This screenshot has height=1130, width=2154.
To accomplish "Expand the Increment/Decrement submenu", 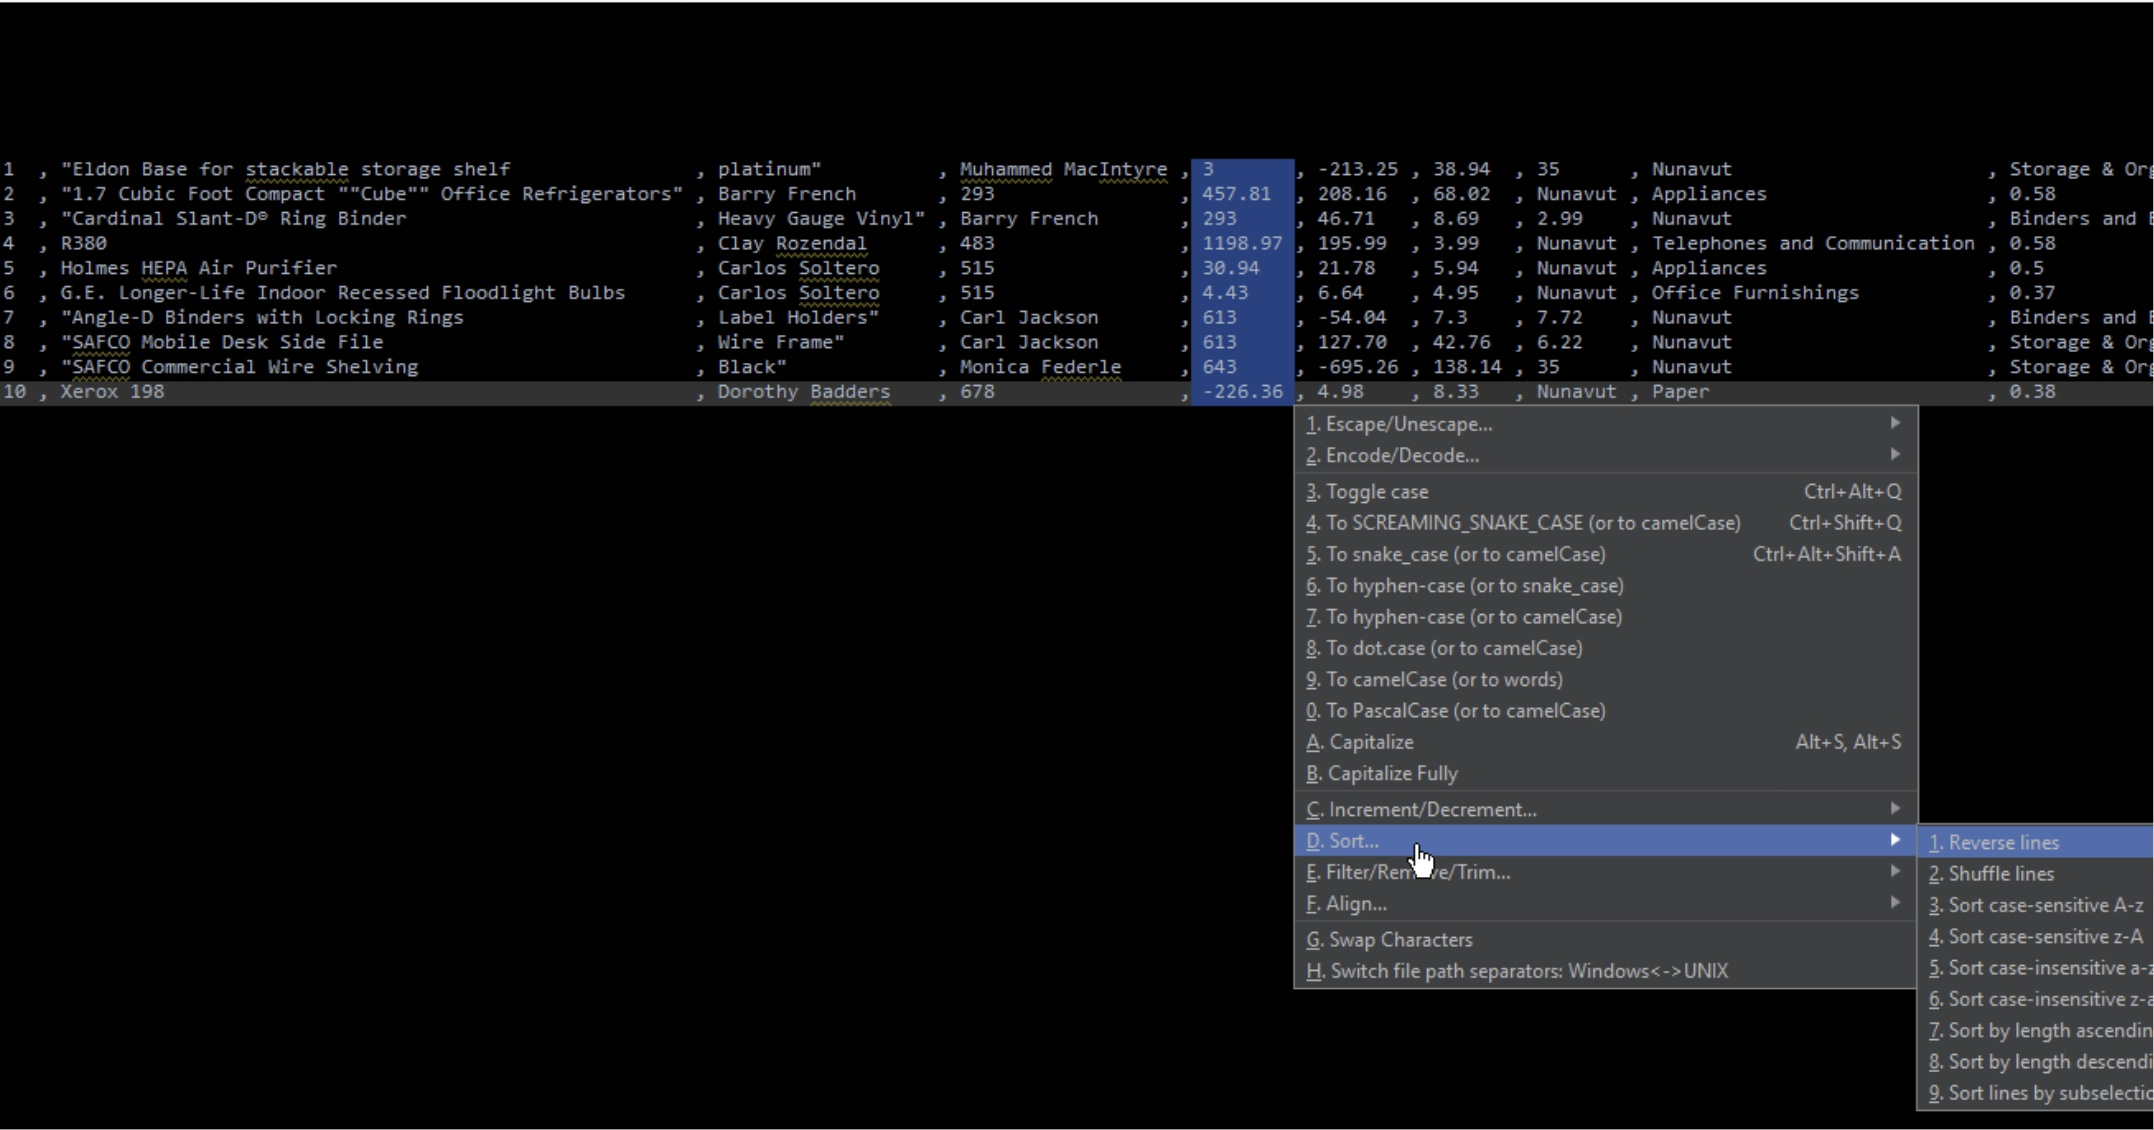I will (x=1605, y=809).
